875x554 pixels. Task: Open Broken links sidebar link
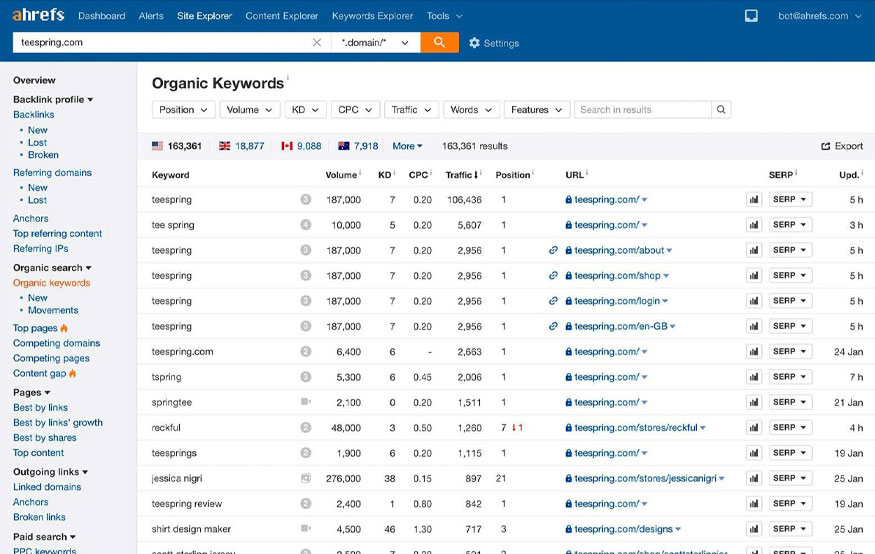tap(39, 517)
